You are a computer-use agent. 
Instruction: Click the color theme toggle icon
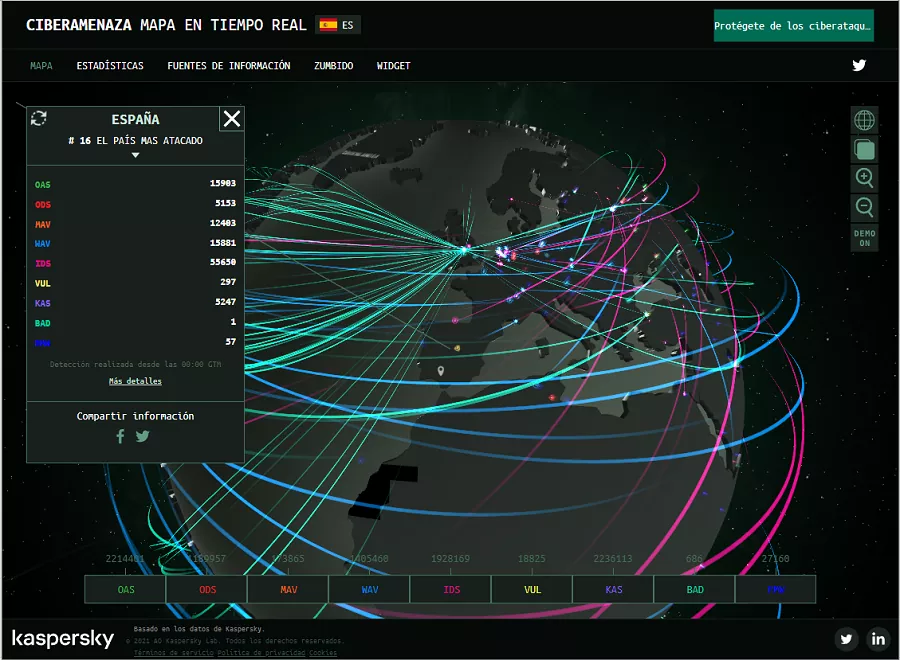pyautogui.click(x=865, y=149)
